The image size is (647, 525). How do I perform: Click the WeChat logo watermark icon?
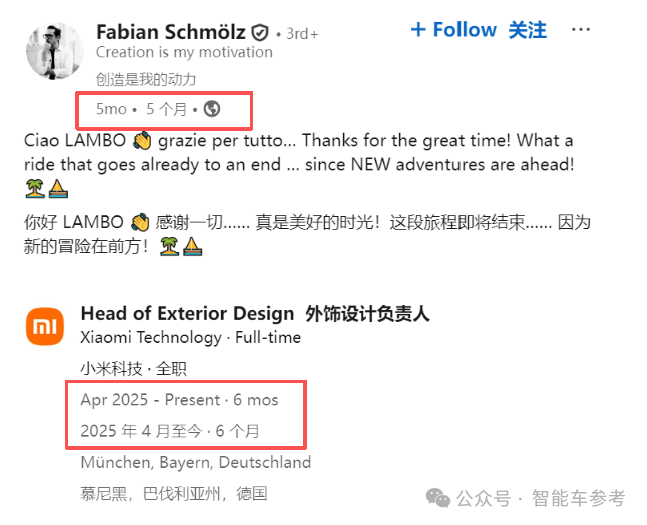(438, 498)
